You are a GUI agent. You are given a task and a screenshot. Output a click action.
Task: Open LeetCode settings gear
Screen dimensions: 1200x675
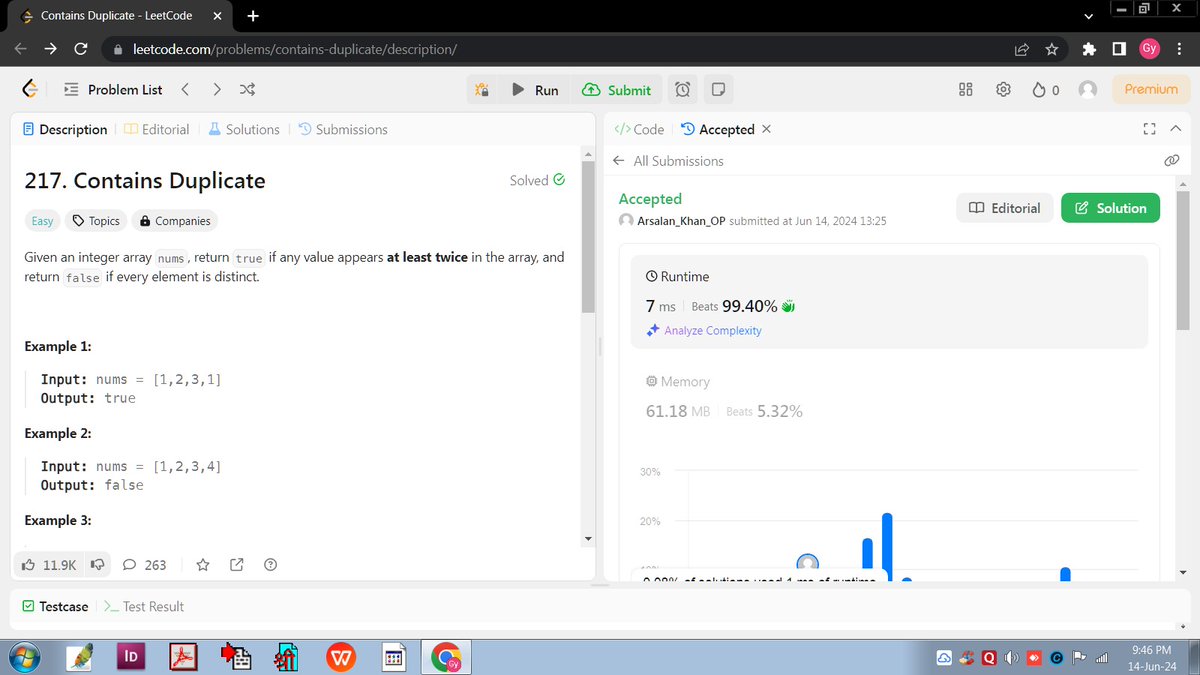coord(1004,90)
